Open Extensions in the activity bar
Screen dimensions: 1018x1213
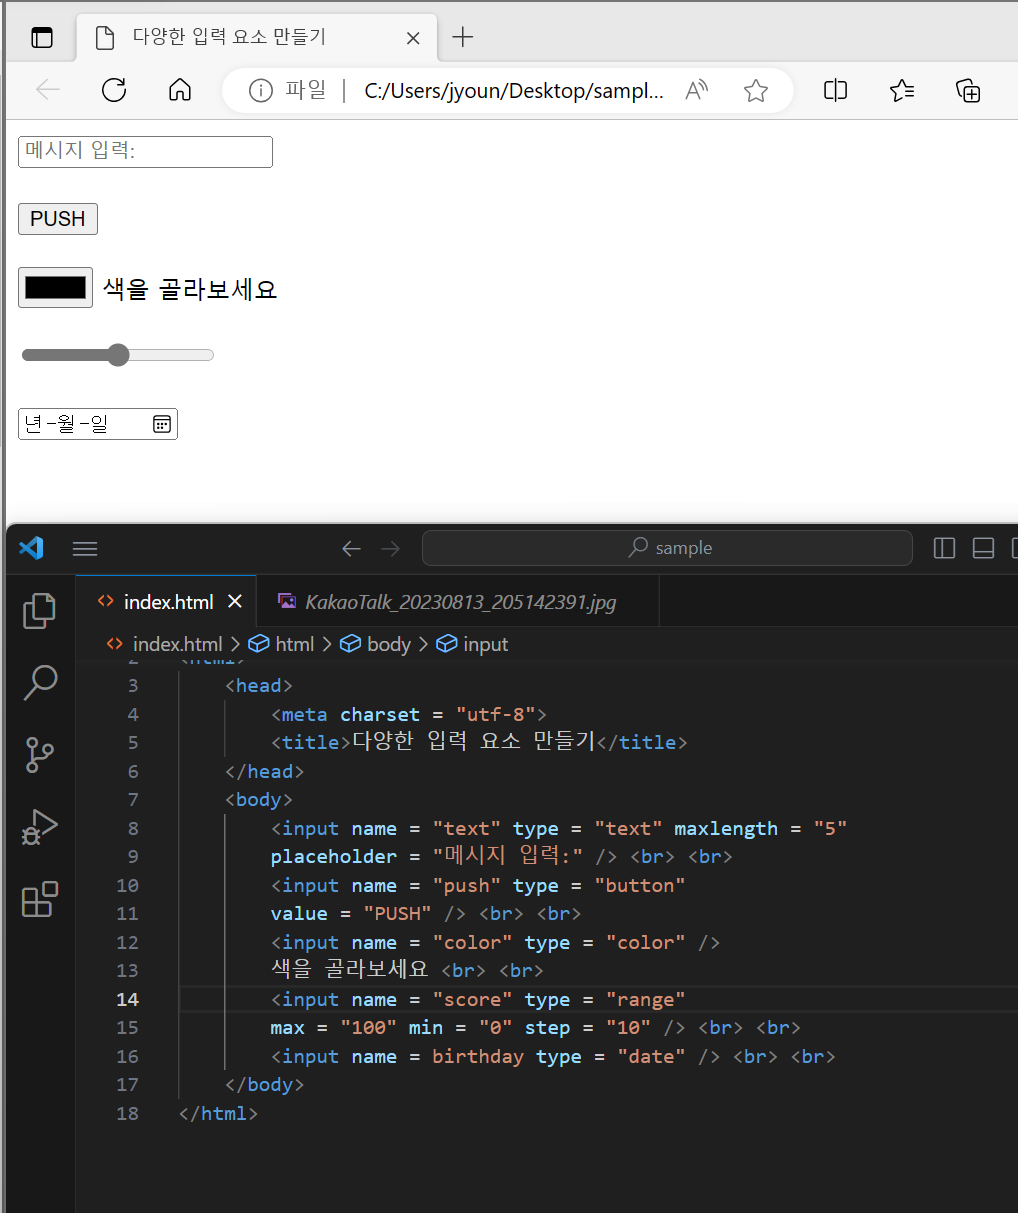pos(40,899)
